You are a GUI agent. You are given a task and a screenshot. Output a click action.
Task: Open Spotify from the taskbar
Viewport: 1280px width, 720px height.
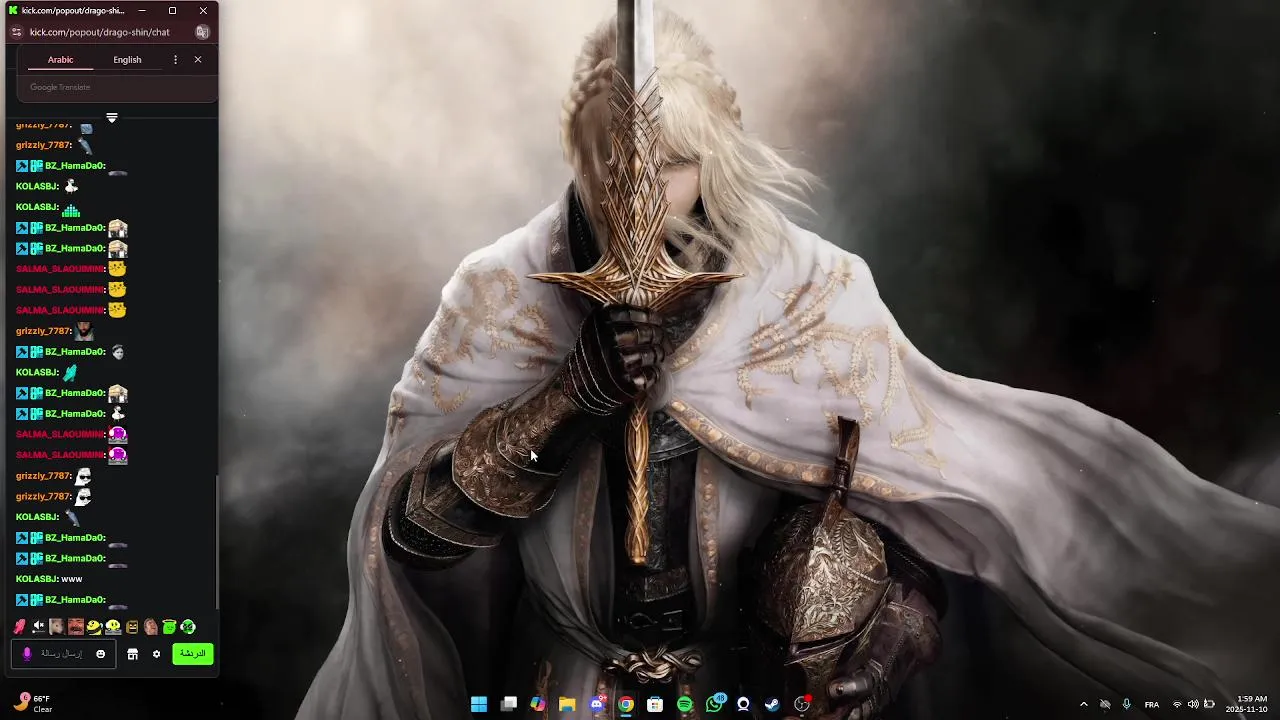(685, 704)
